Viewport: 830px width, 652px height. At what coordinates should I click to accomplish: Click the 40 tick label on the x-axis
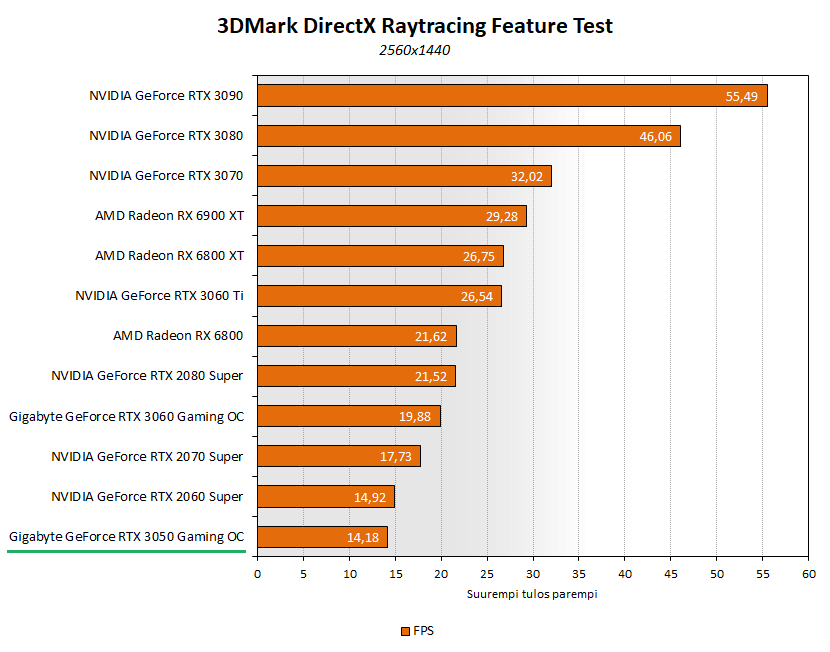625,574
